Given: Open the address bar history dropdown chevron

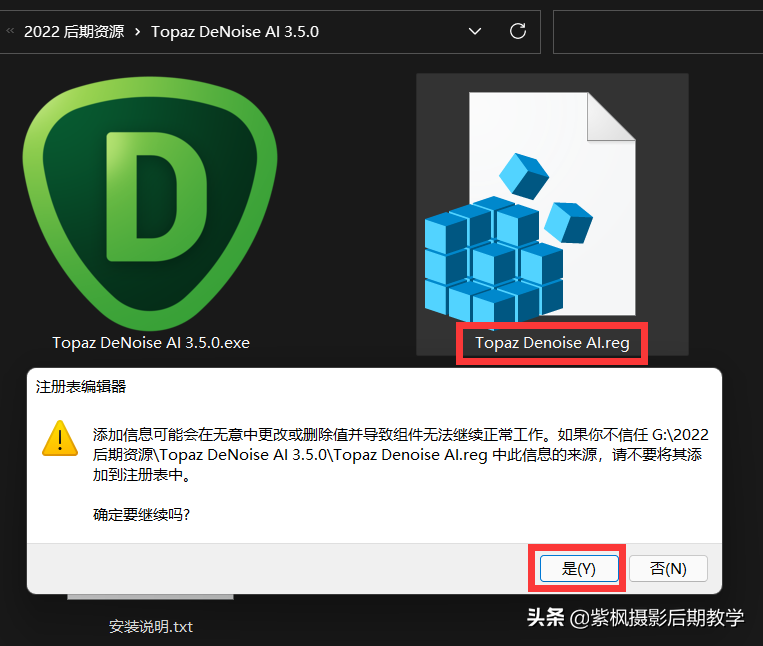Looking at the screenshot, I should click(x=475, y=32).
